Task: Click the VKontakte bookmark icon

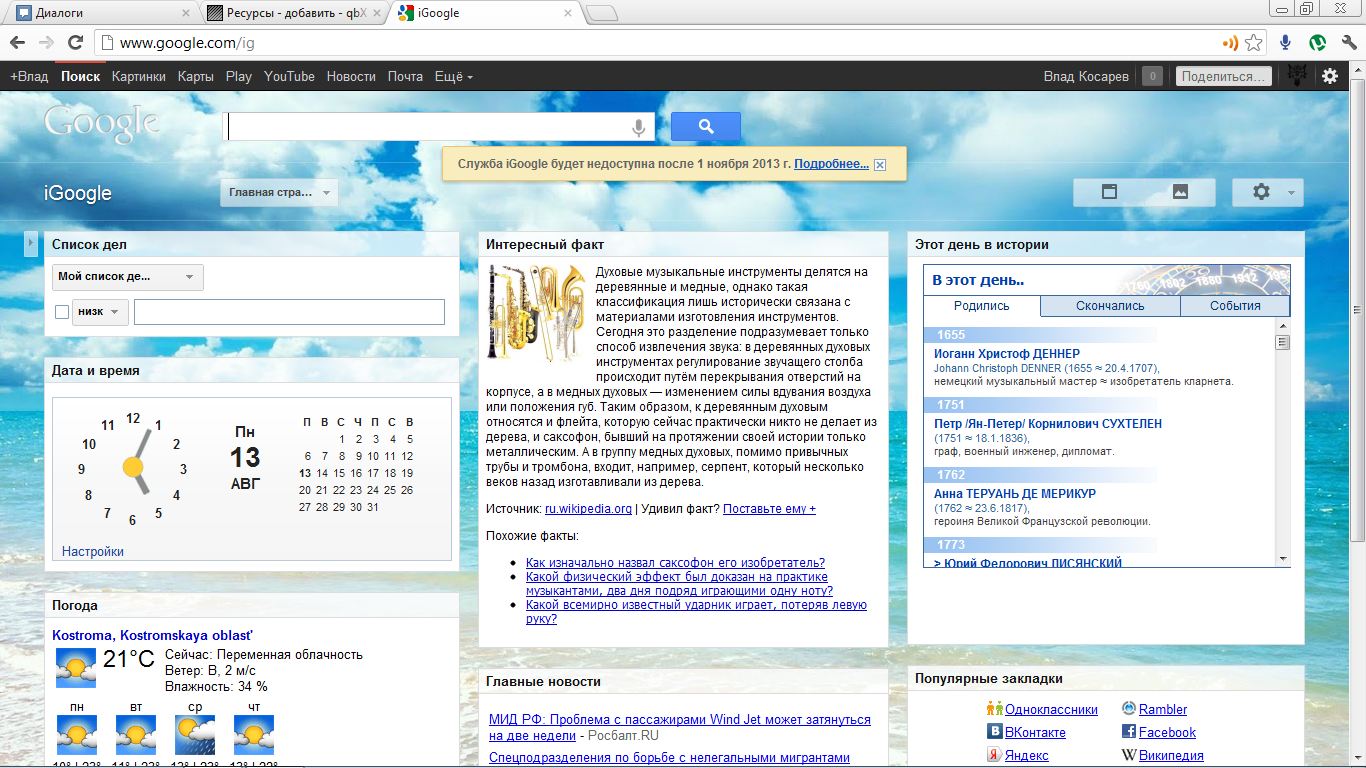Action: 995,732
